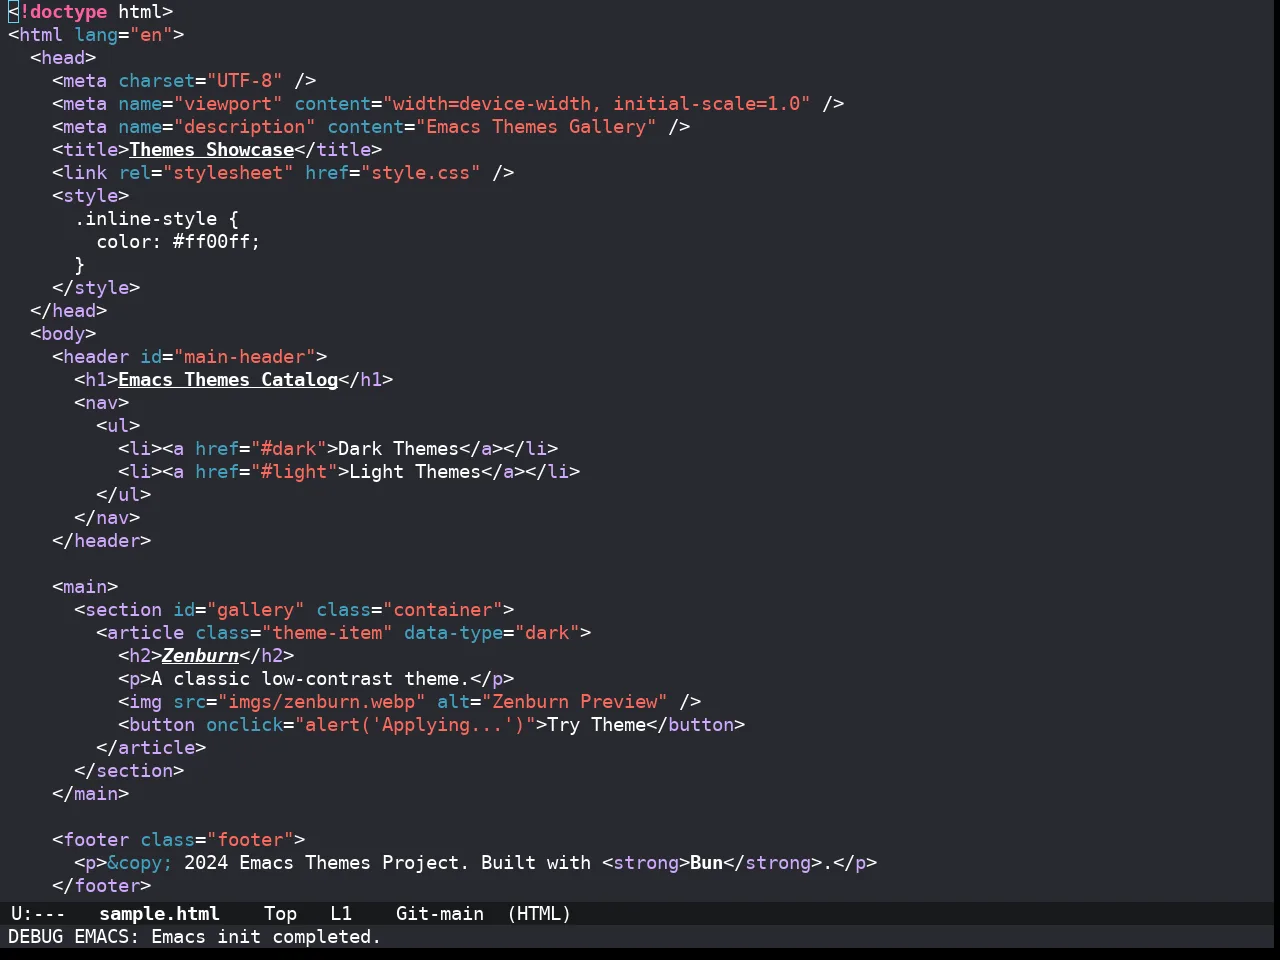1280x960 pixels.
Task: Click the 'main-header' id string
Action: pos(245,357)
